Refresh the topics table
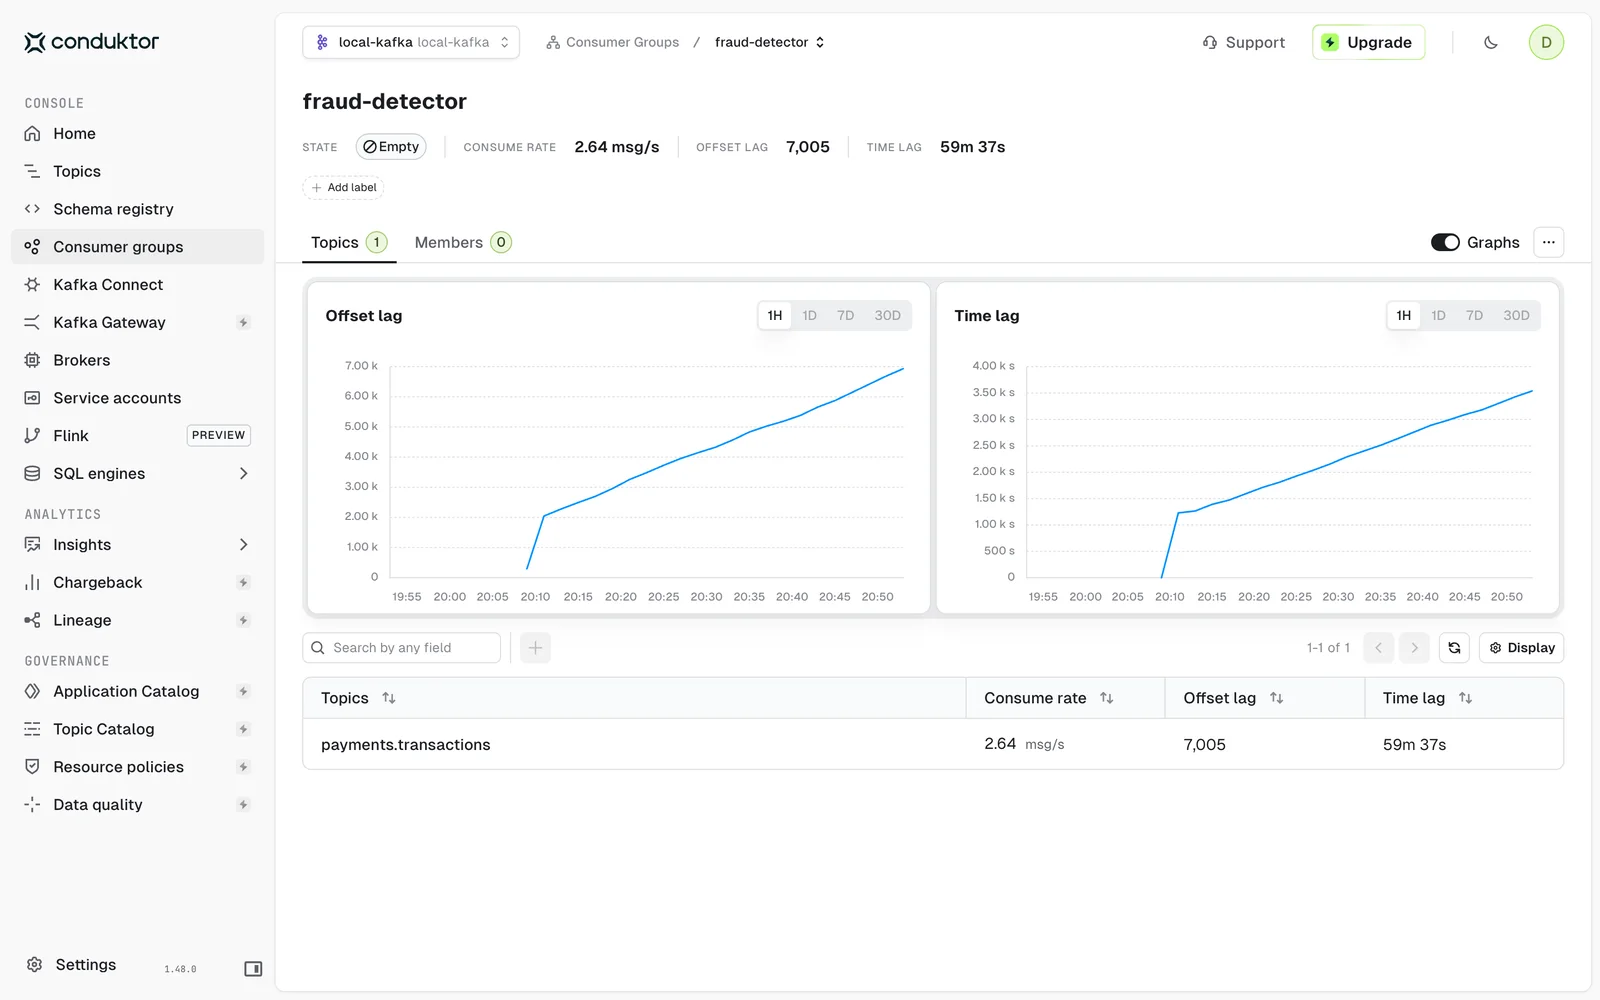Viewport: 1600px width, 1000px height. pos(1454,648)
